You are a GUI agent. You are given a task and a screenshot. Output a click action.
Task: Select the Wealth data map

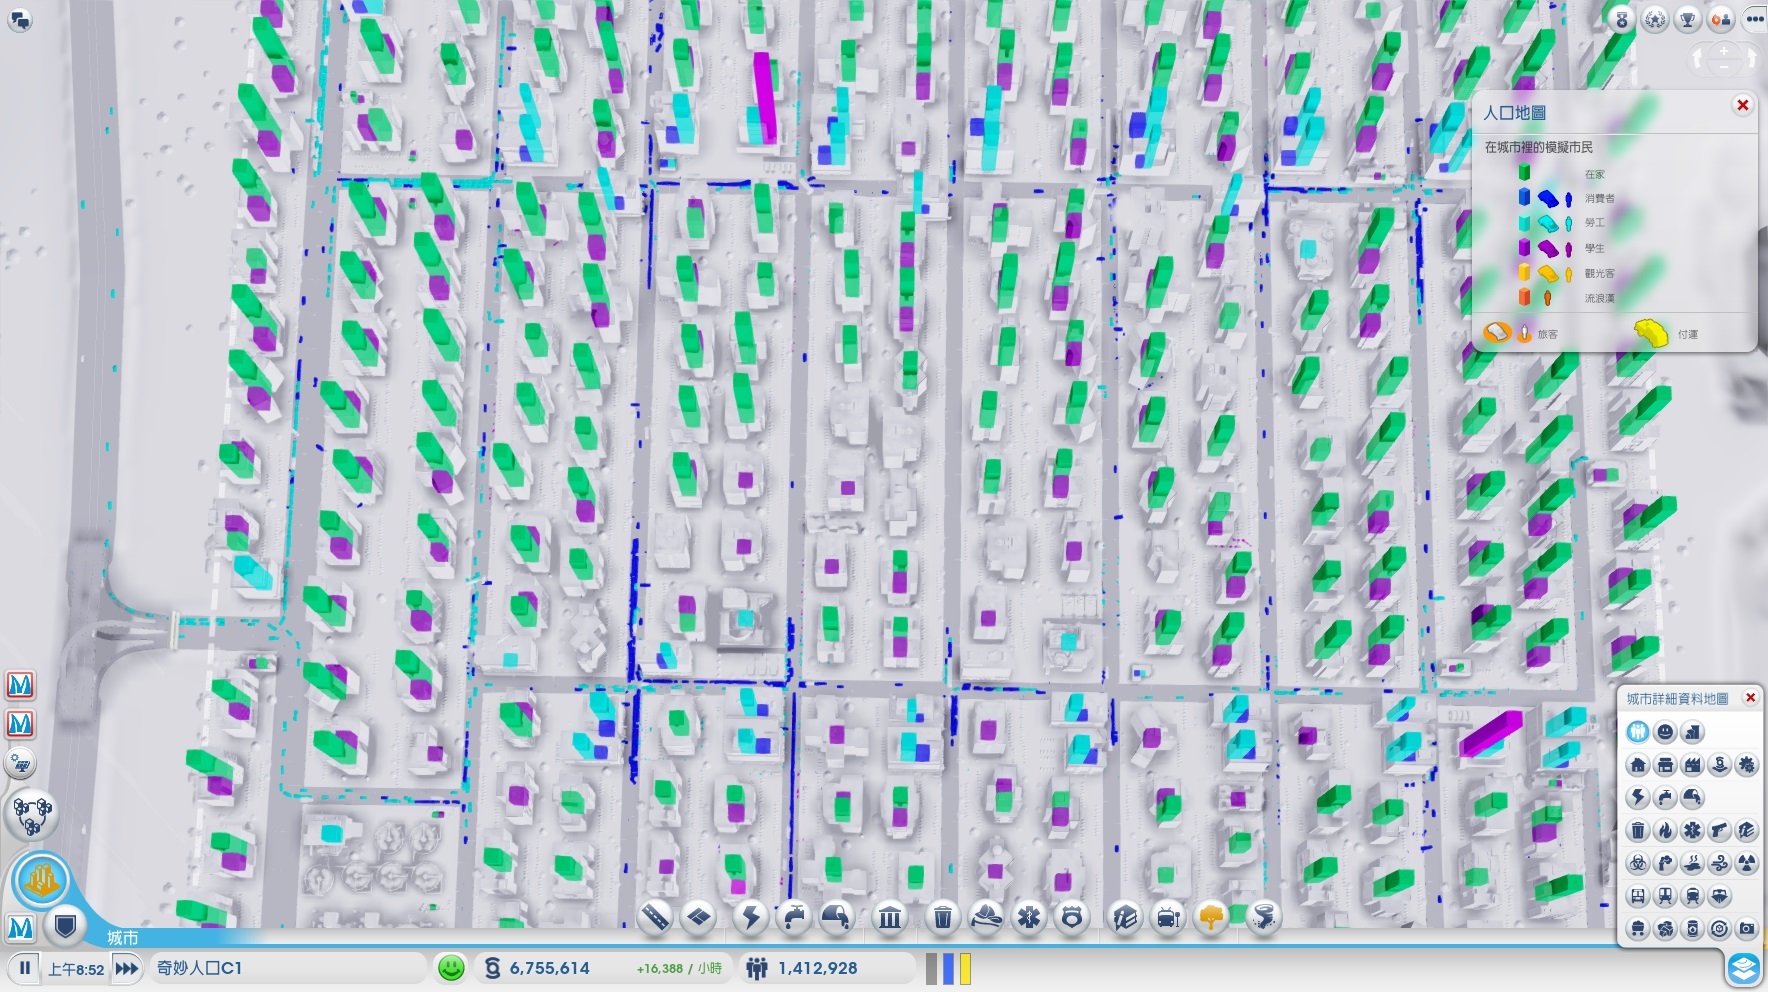point(1719,764)
